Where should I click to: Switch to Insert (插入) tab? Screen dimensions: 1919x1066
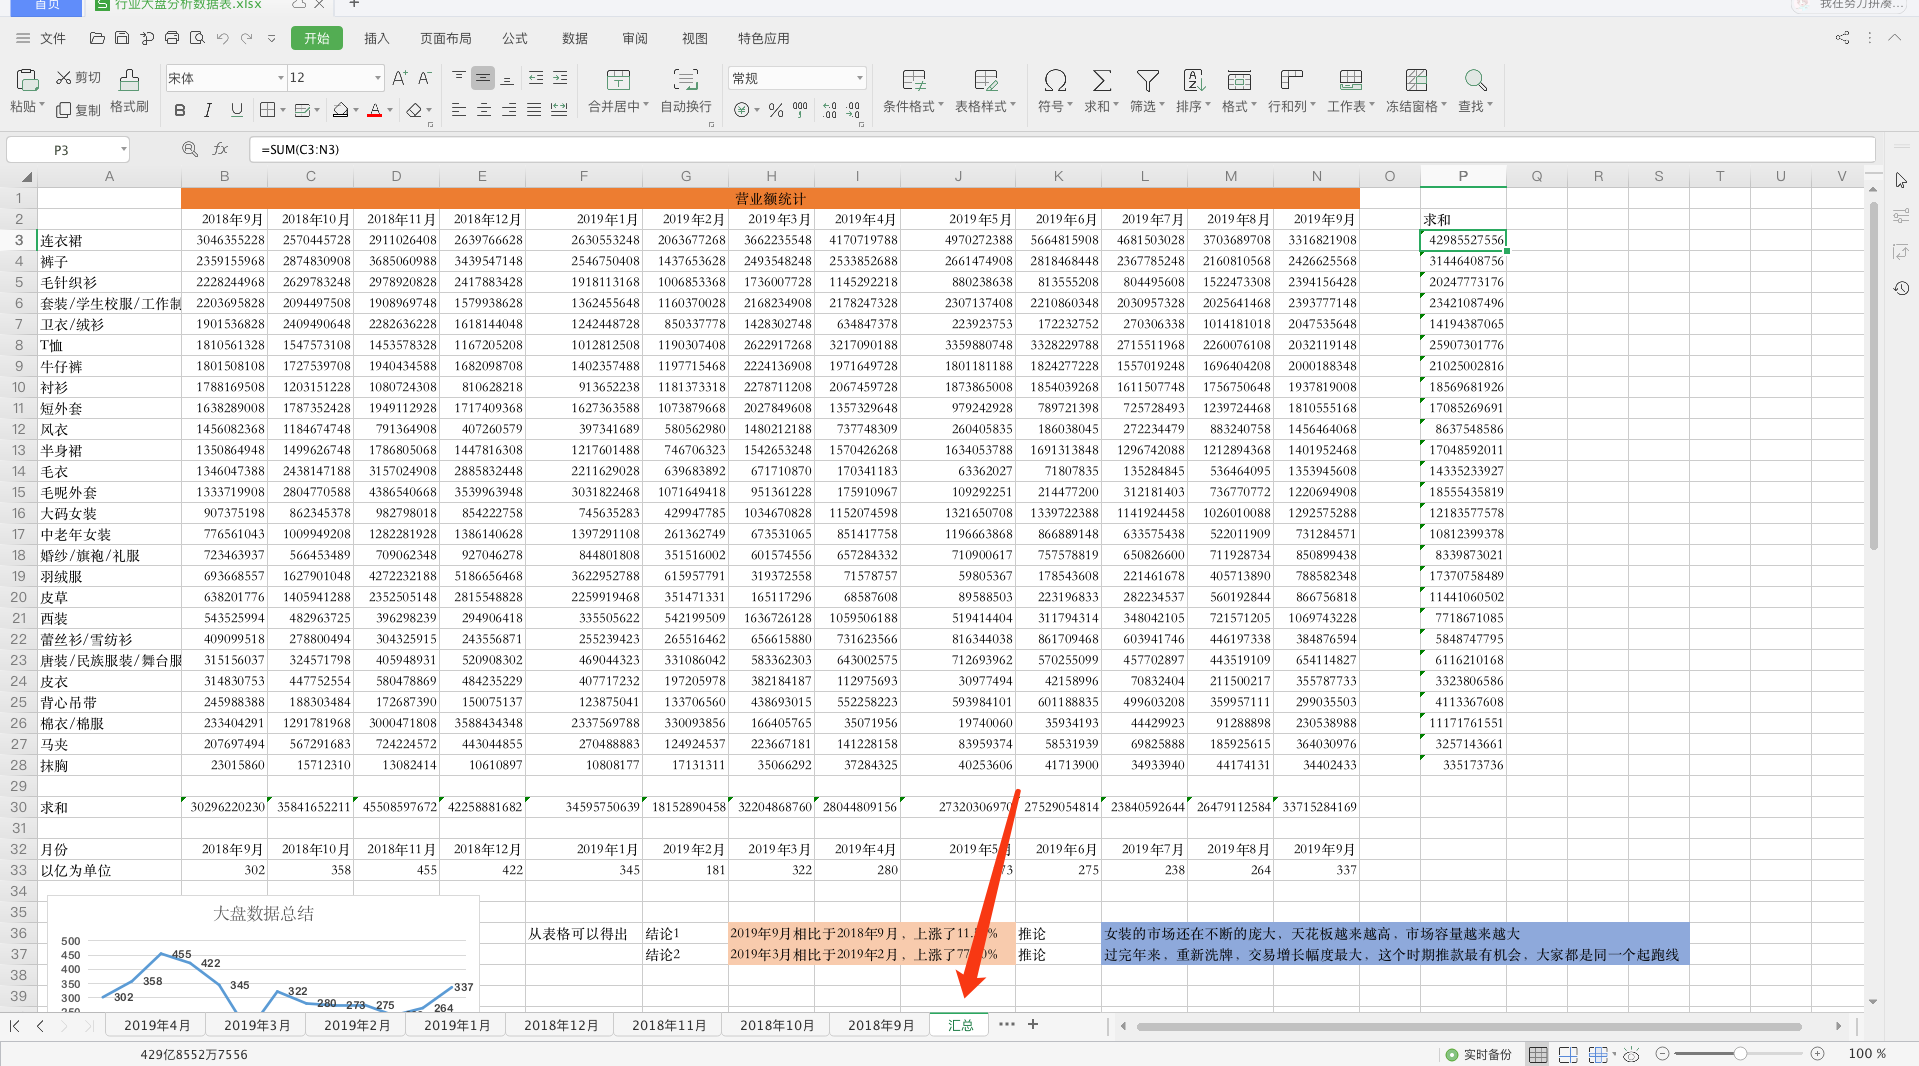[x=376, y=38]
